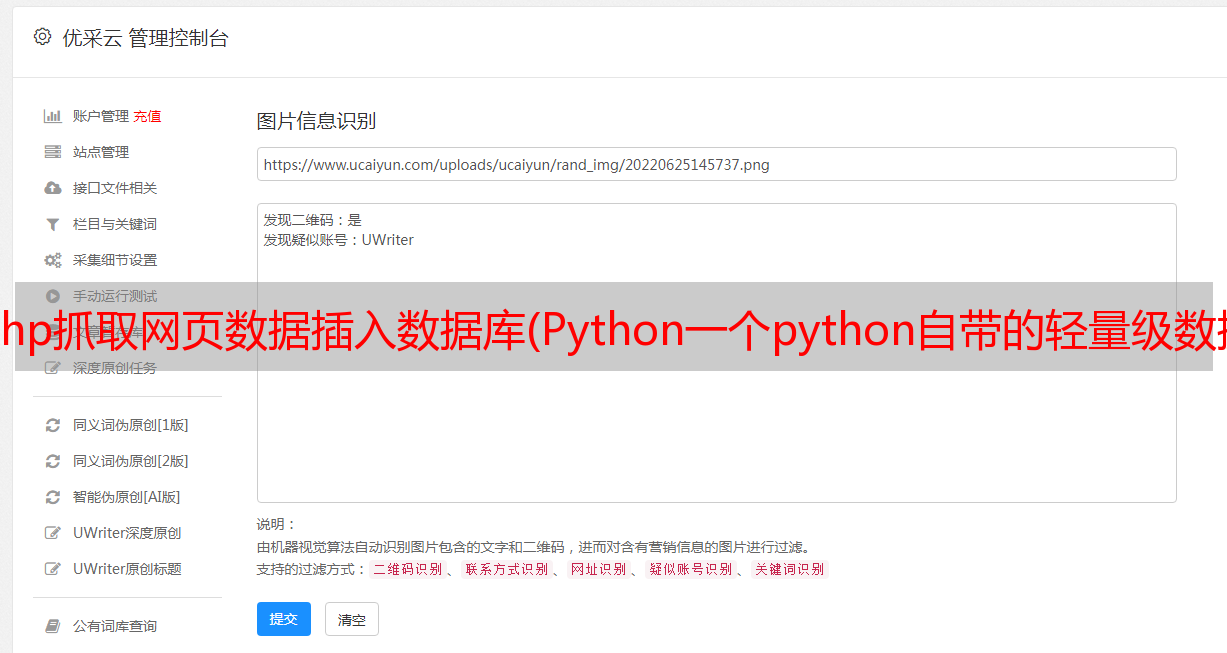Select 同义词伪原创[2版] in sidebar
The image size is (1227, 653).
coord(130,461)
